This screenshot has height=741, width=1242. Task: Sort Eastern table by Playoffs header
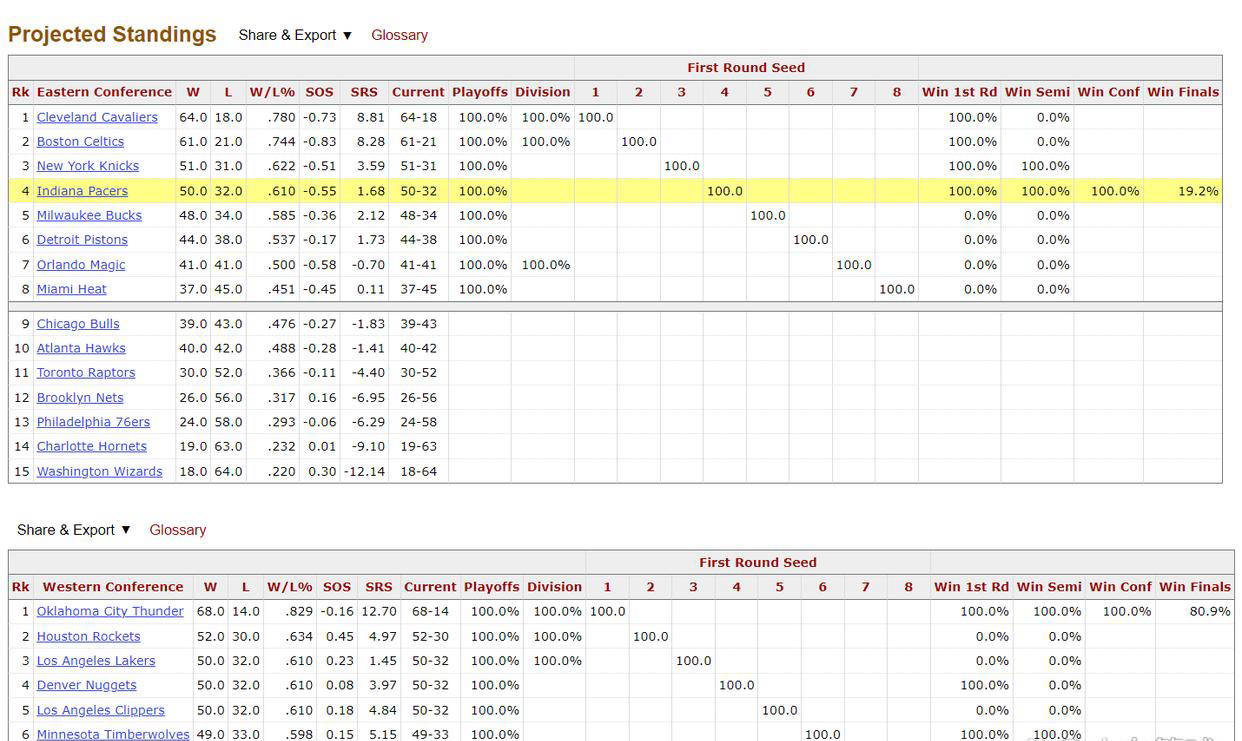480,92
